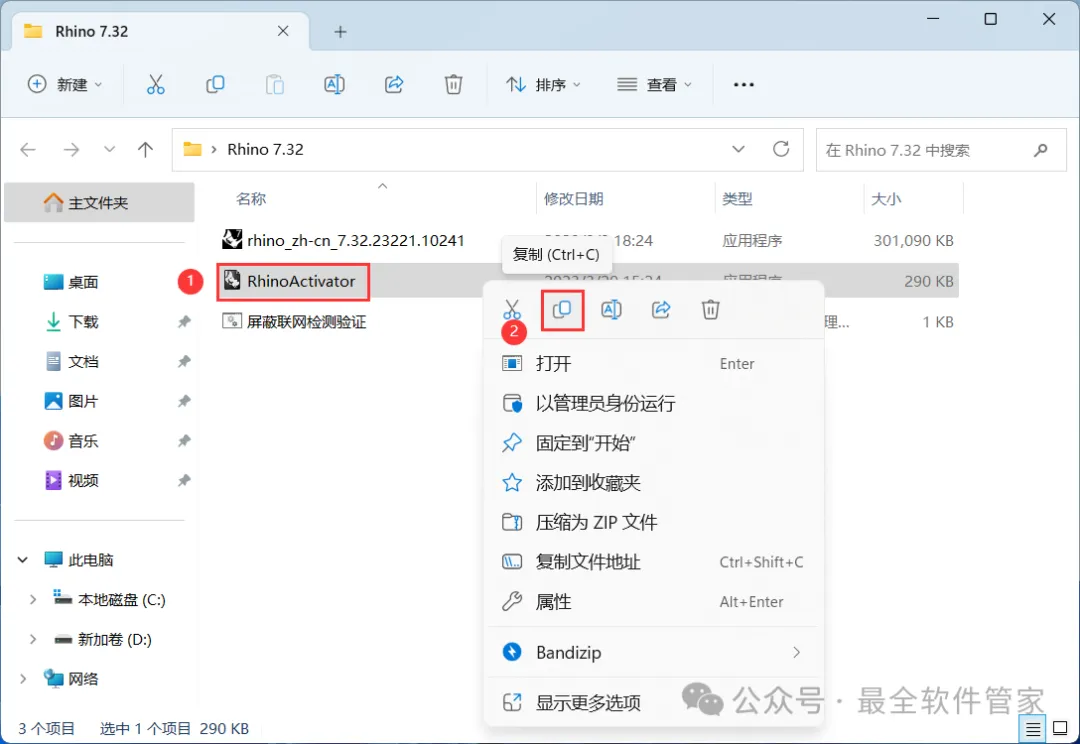The width and height of the screenshot is (1080, 744).
Task: Click the search magnifier icon
Action: [1041, 149]
